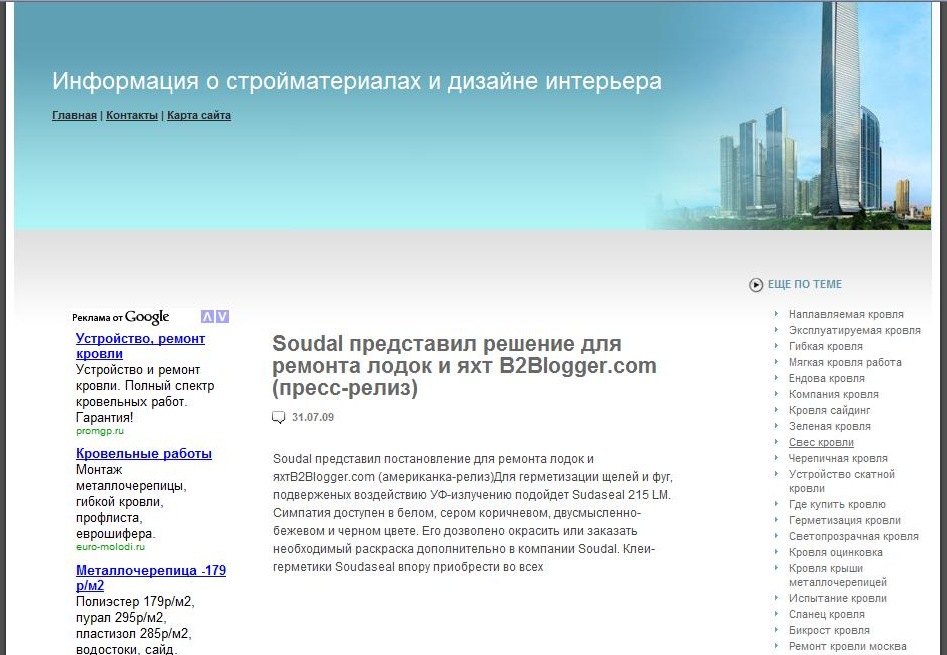Click the Google ads next arrow icon

click(222, 316)
